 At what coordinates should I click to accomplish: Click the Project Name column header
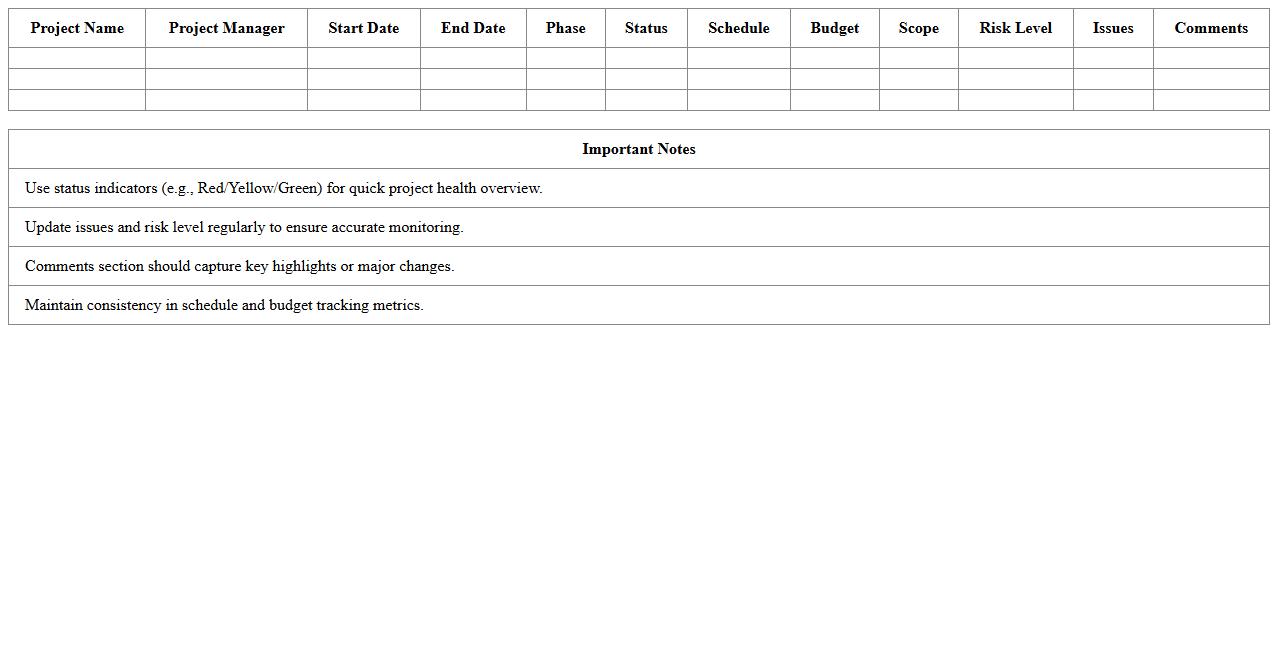[x=77, y=28]
